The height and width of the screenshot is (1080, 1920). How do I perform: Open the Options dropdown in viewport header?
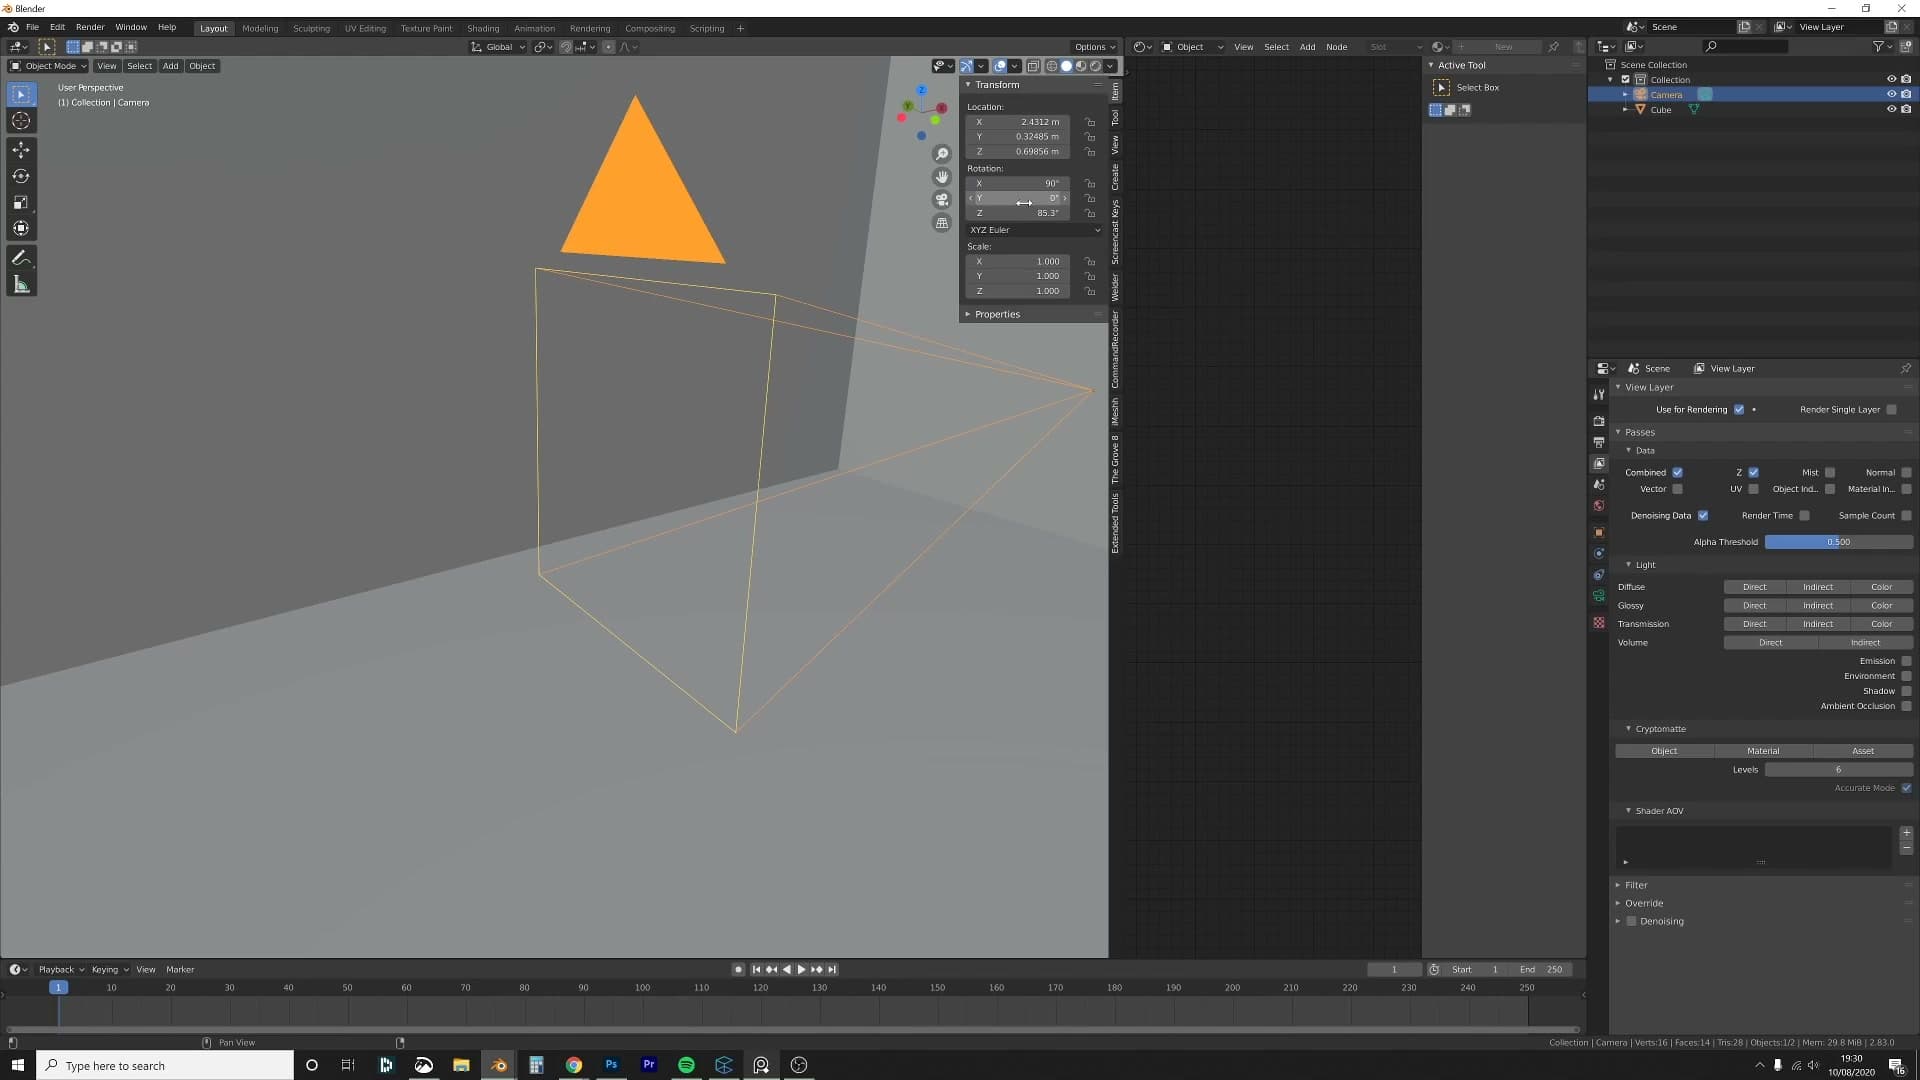click(1095, 47)
